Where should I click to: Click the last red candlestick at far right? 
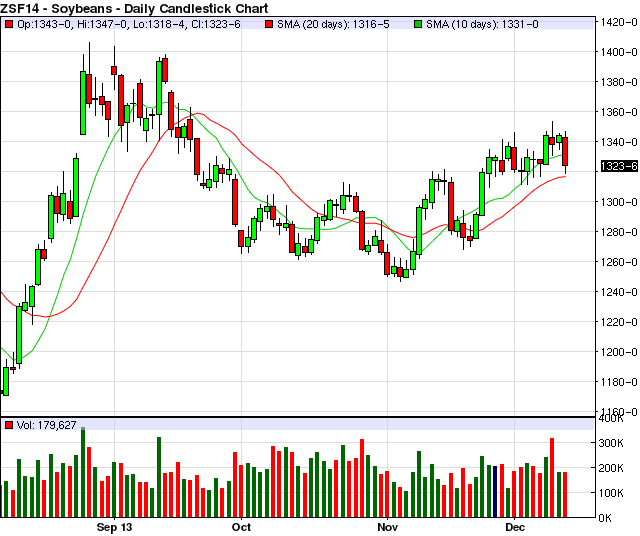tap(565, 151)
